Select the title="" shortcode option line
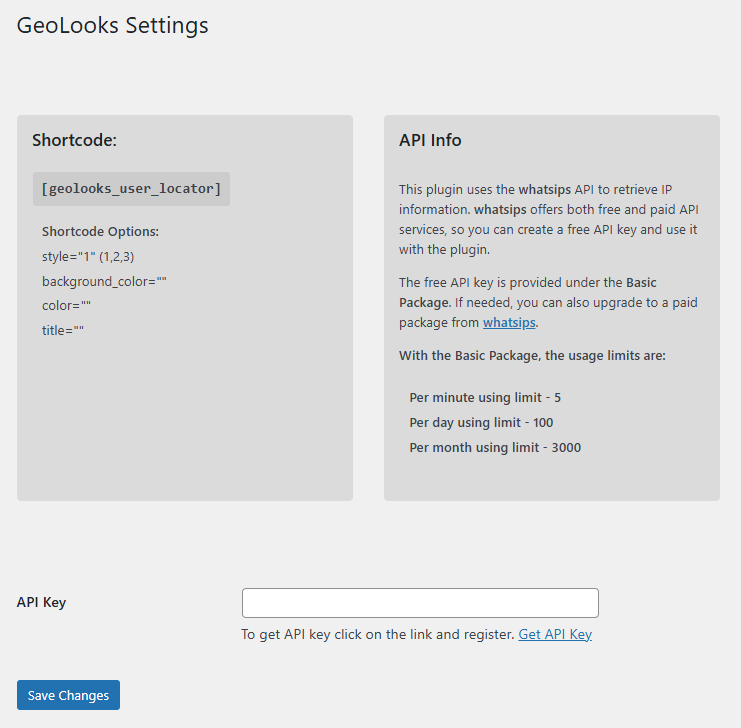741x728 pixels. point(63,330)
